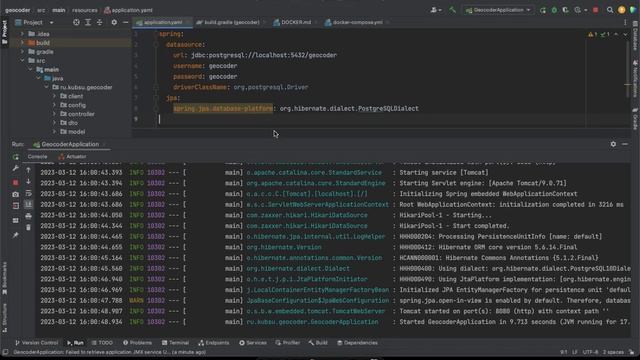This screenshot has width=640, height=360.
Task: Print console output with printer icon
Action: coord(28,216)
